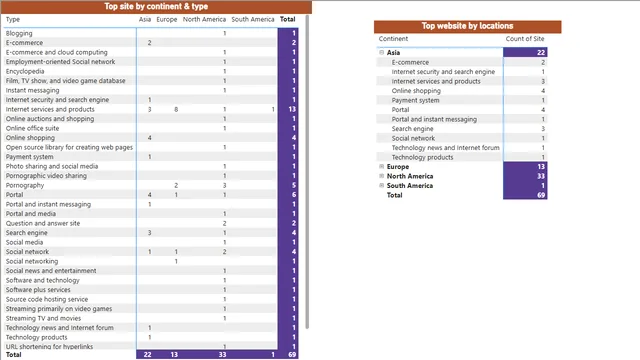Click the Continent column header
The height and width of the screenshot is (360, 640).
(x=393, y=39)
